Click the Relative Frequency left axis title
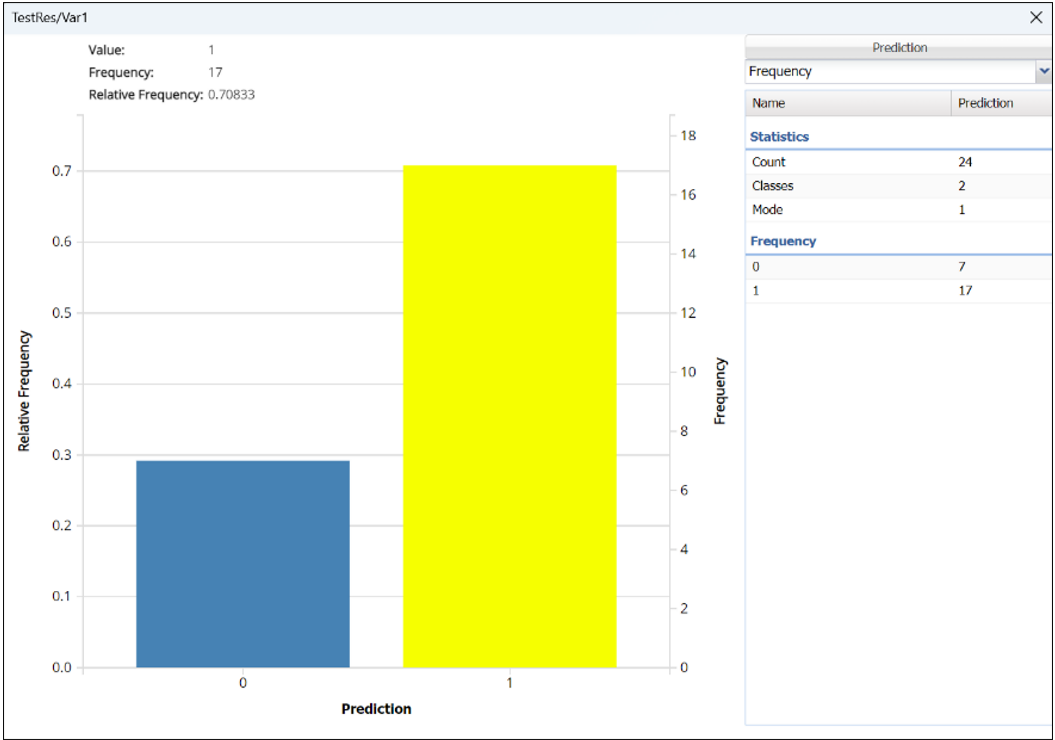The width and height of the screenshot is (1055, 740). 24,391
